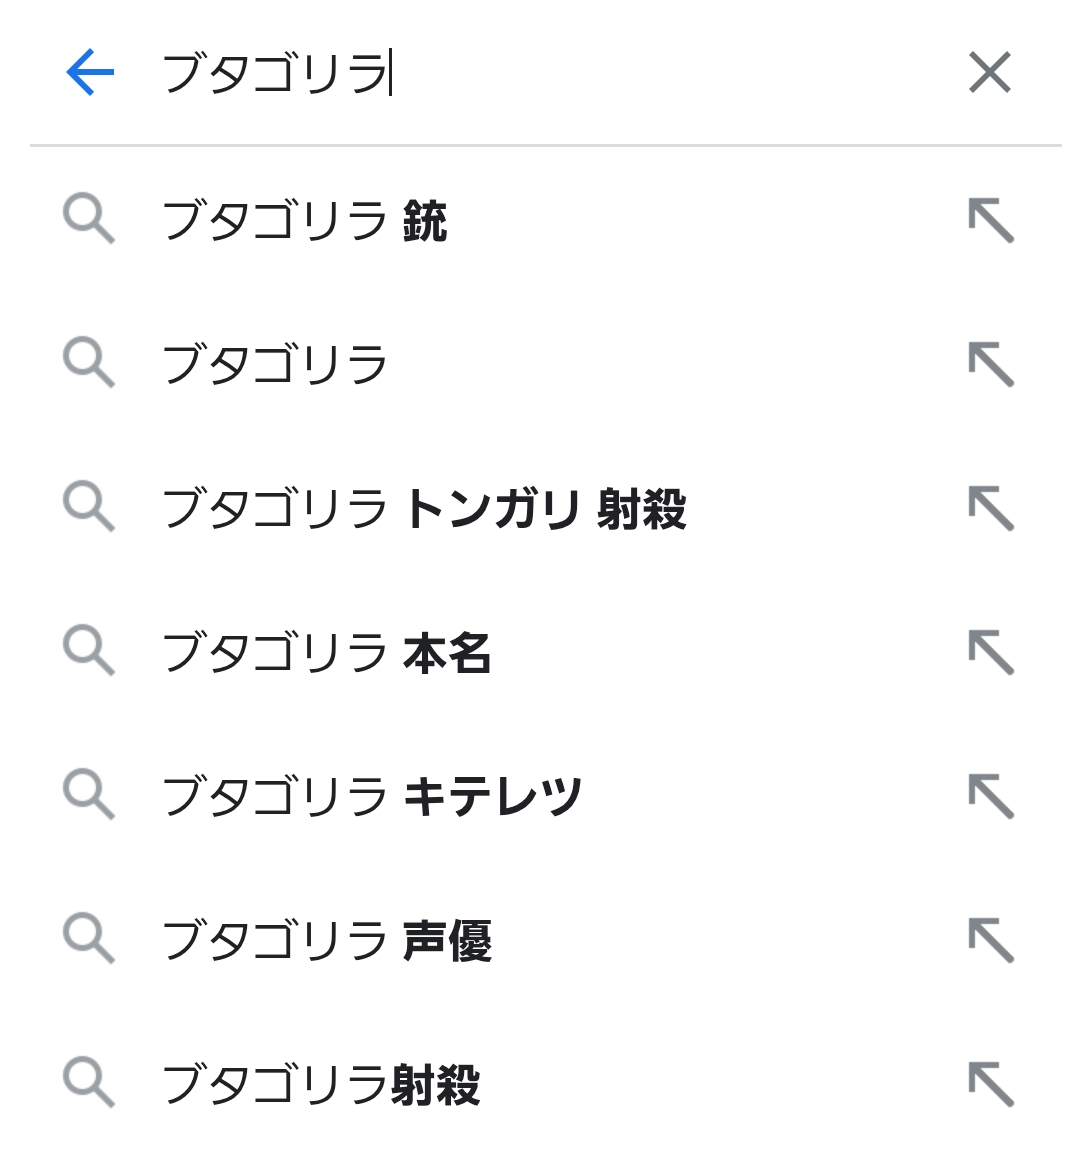This screenshot has width=1080, height=1154.
Task: Insert ブタゴリラ 声優 via arrow icon
Action: [x=991, y=940]
